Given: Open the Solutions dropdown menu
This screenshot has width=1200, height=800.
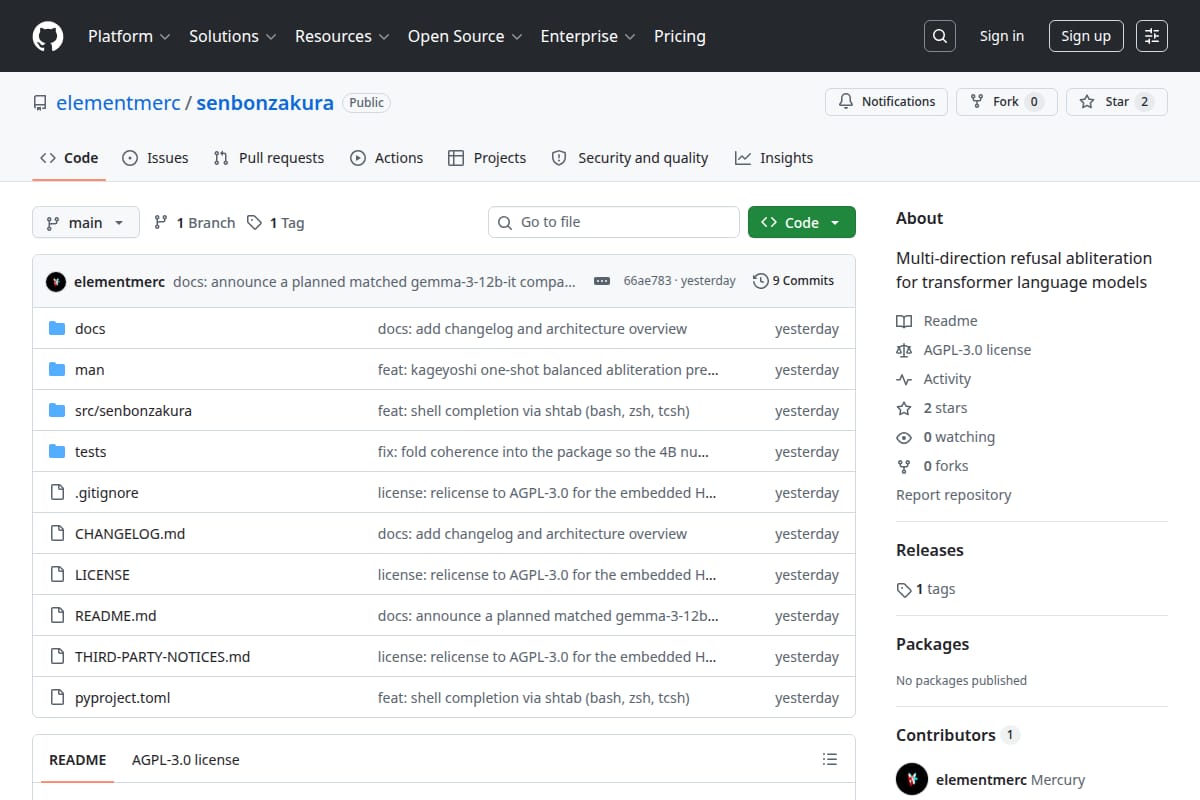Looking at the screenshot, I should tap(232, 36).
